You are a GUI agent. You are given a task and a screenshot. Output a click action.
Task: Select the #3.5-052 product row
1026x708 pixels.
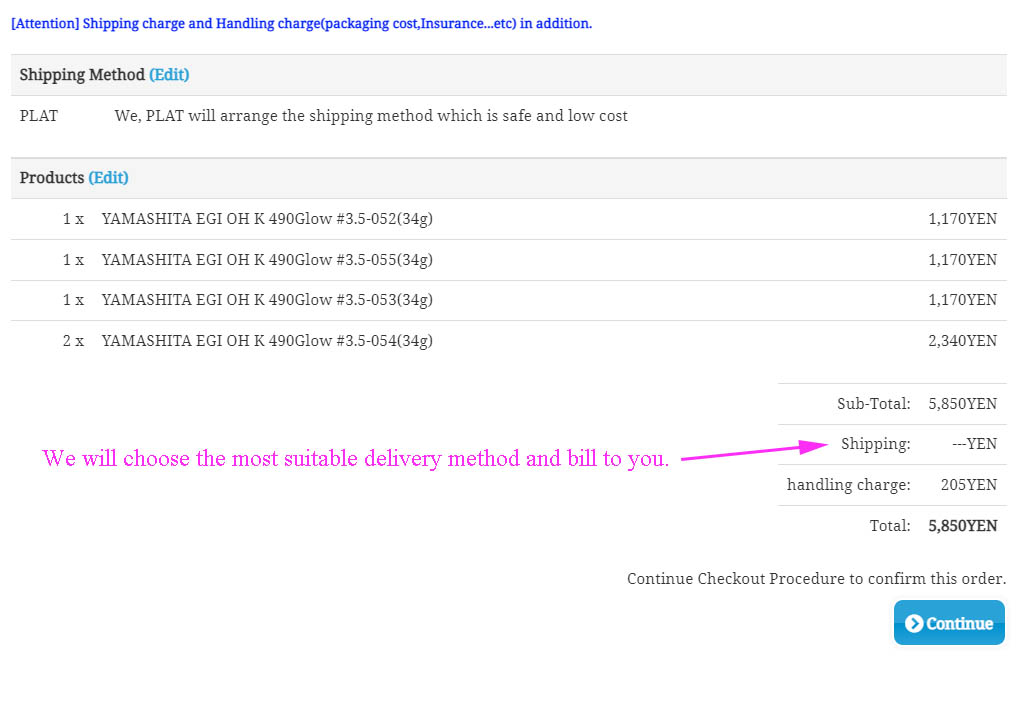pyautogui.click(x=267, y=219)
